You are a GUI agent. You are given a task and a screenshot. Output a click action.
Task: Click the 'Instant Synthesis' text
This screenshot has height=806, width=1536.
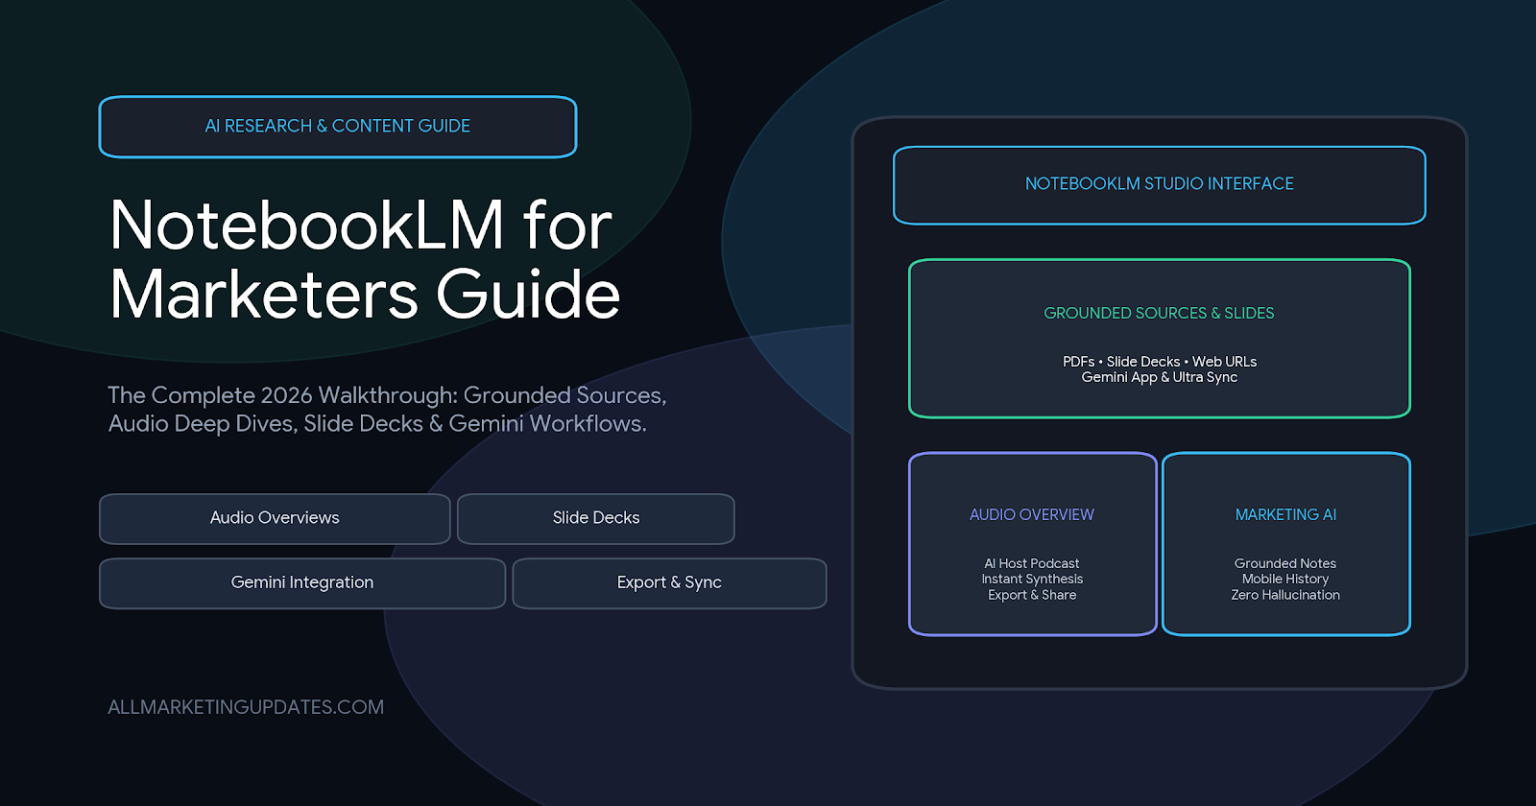point(1032,579)
